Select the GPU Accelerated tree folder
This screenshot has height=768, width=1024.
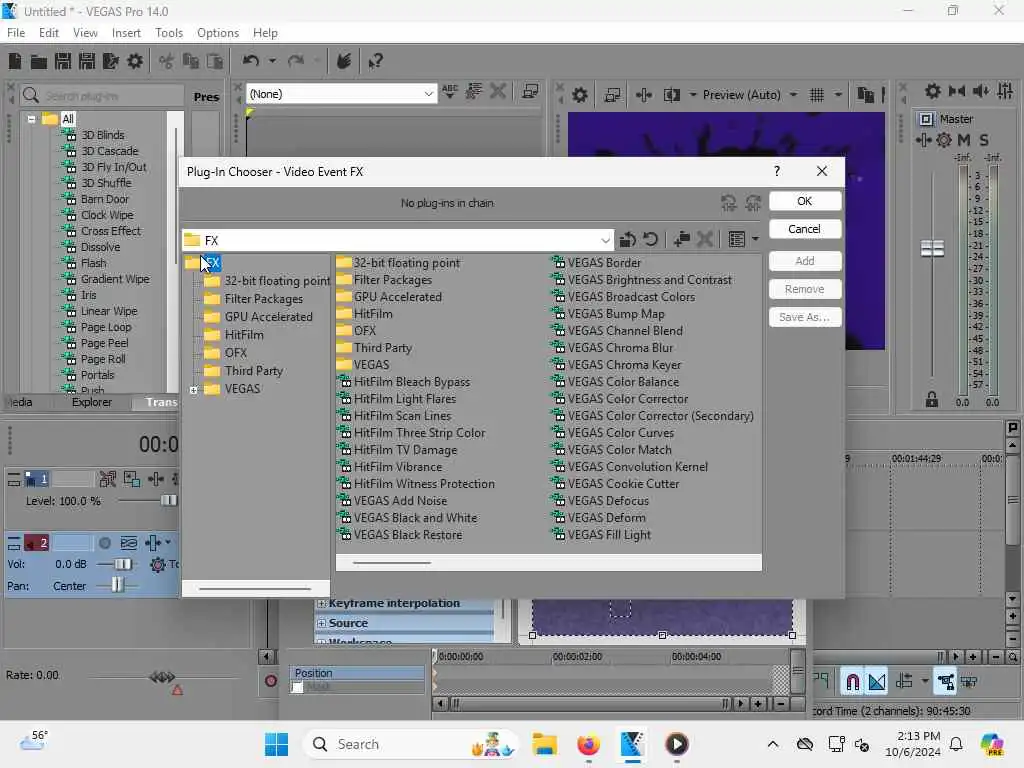[258, 317]
